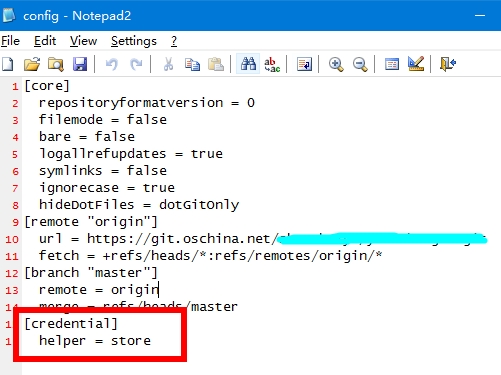
Task: Open Customize Schemes ruler-pencil icon
Action: click(416, 64)
